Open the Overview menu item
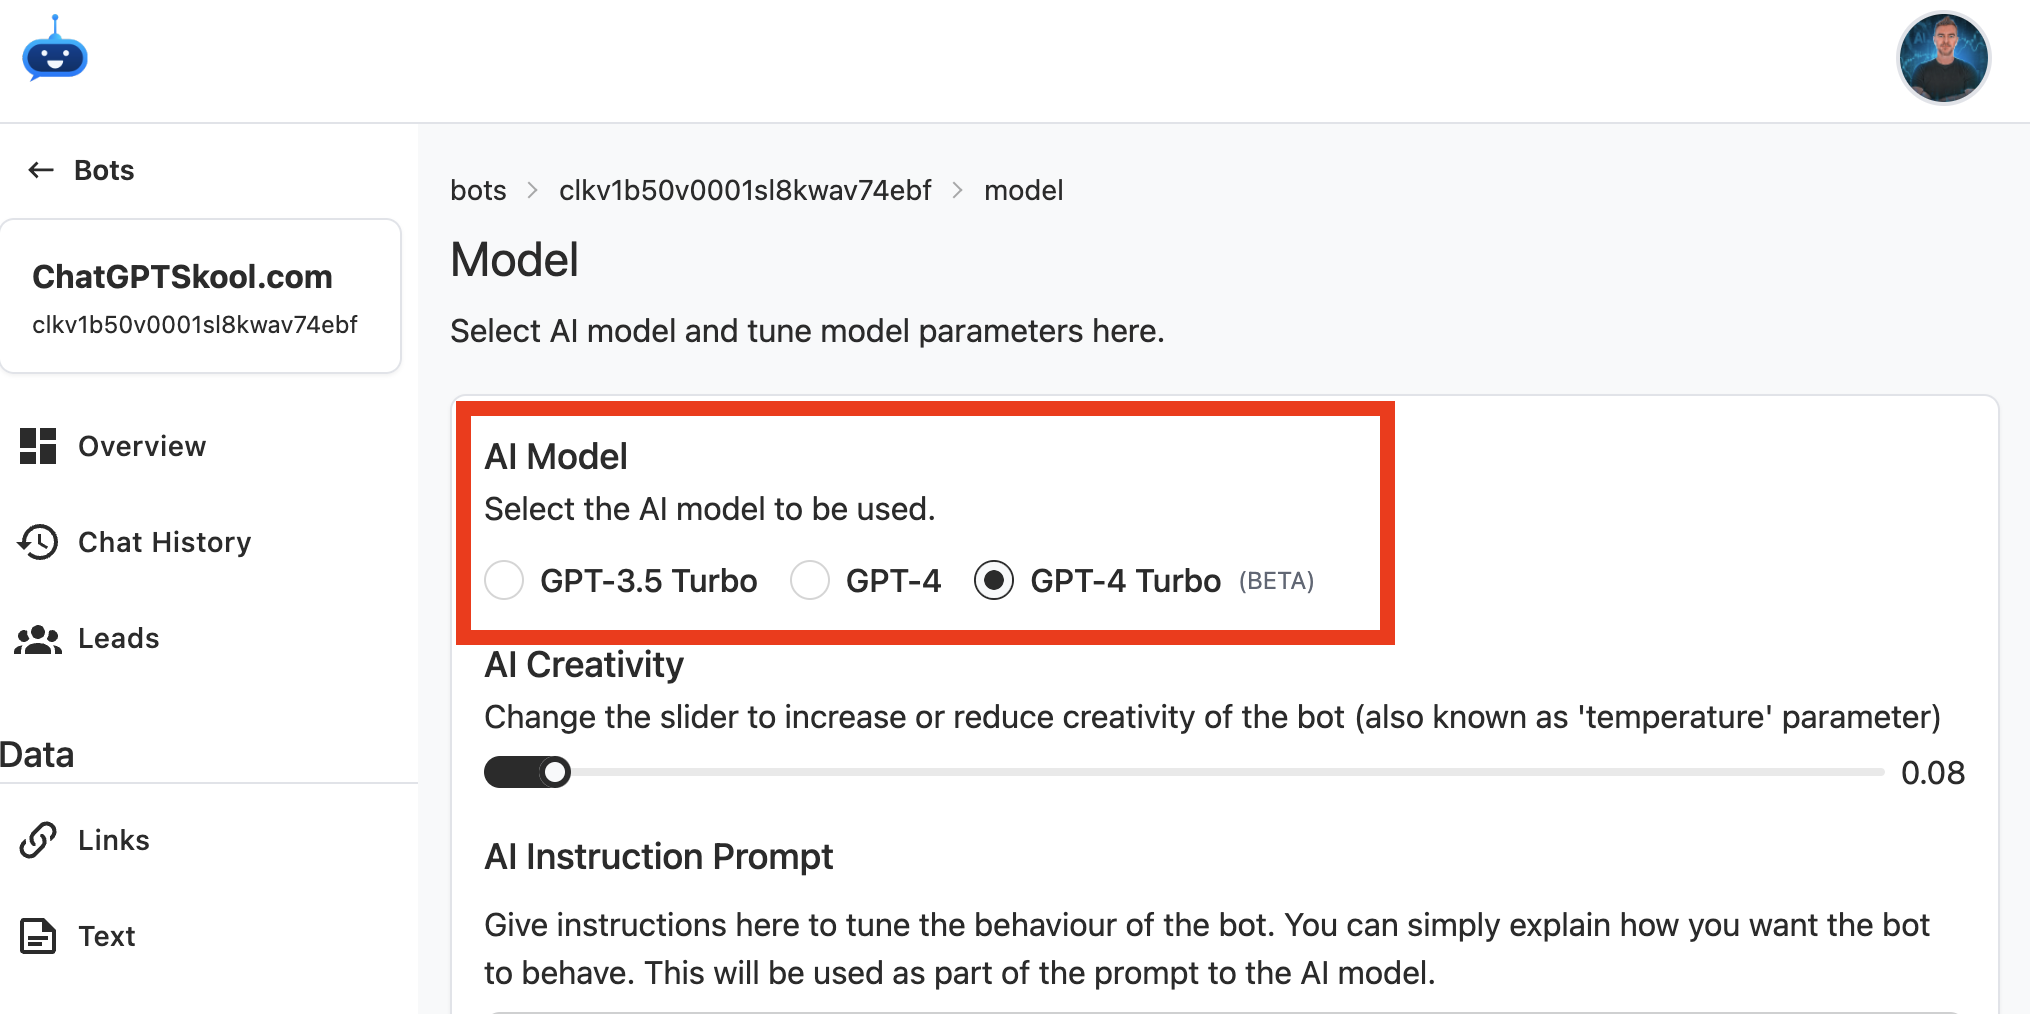The height and width of the screenshot is (1014, 2030). pyautogui.click(x=142, y=446)
